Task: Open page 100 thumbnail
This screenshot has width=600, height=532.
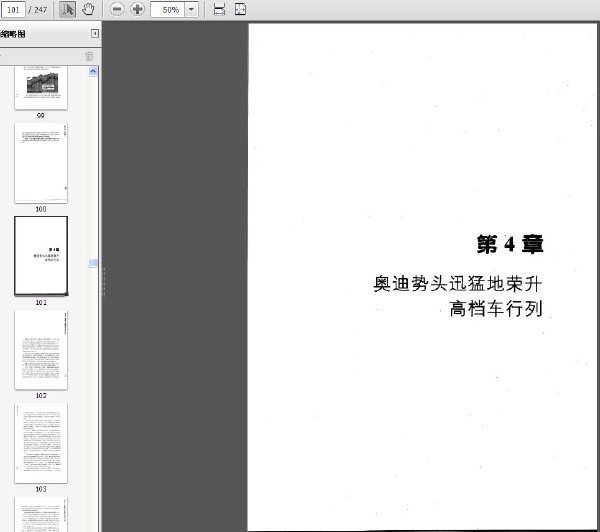Action: pos(41,163)
